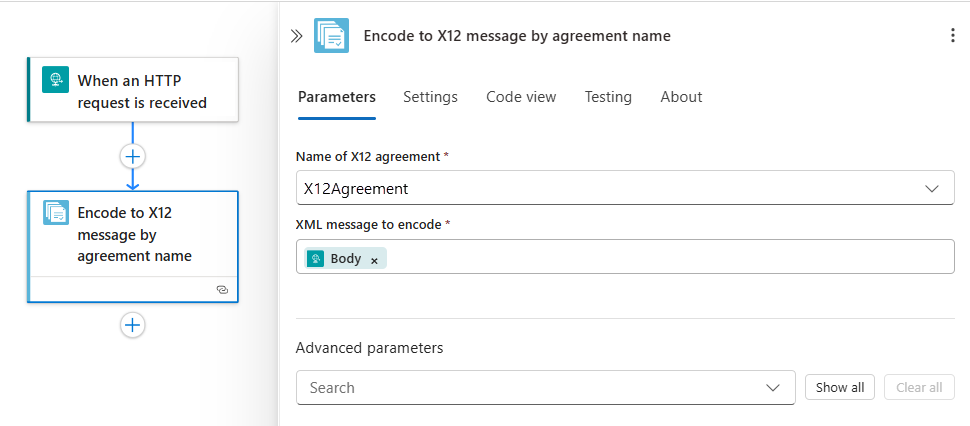
Task: Expand the Advanced parameters search dropdown
Action: pyautogui.click(x=772, y=387)
